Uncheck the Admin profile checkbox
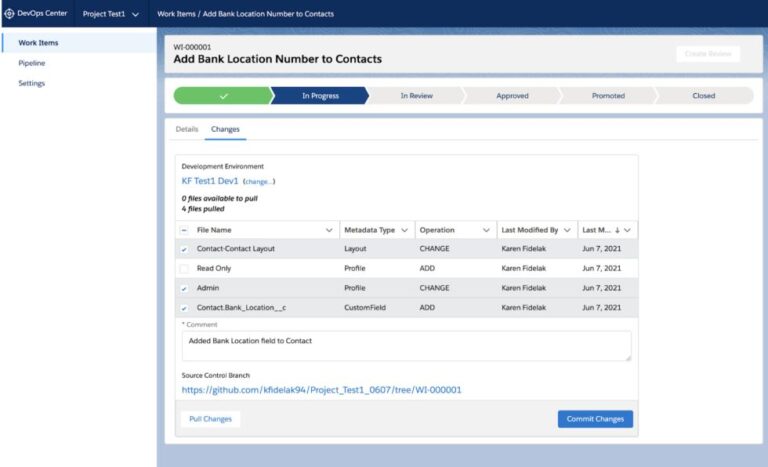Screen dimensions: 768x467 tap(184, 288)
